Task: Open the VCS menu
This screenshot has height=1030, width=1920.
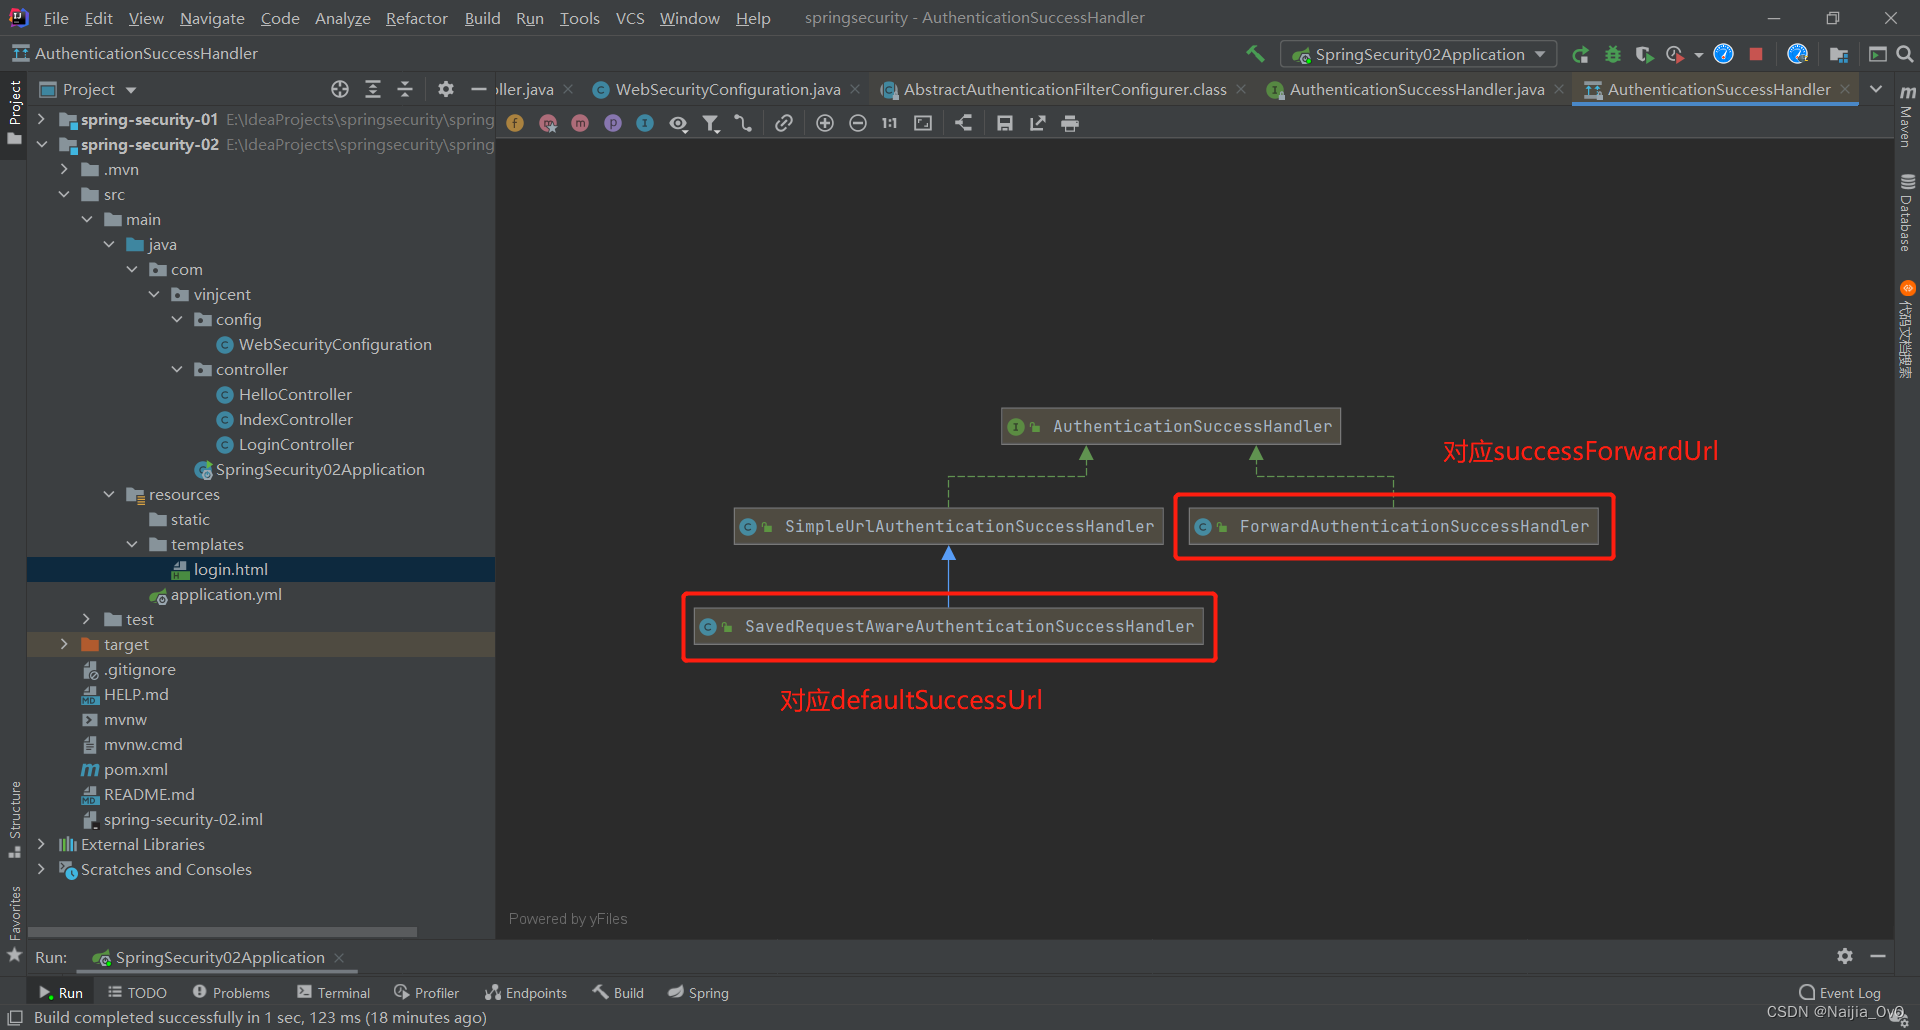Action: (630, 18)
